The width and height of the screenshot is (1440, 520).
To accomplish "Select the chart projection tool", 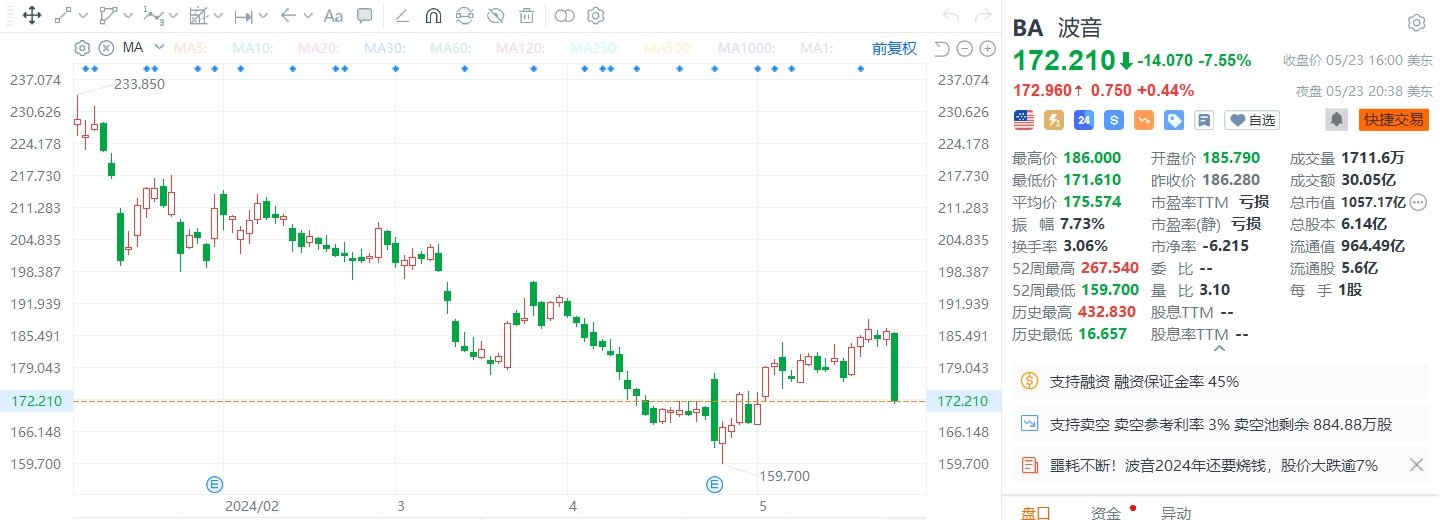I will coord(198,16).
